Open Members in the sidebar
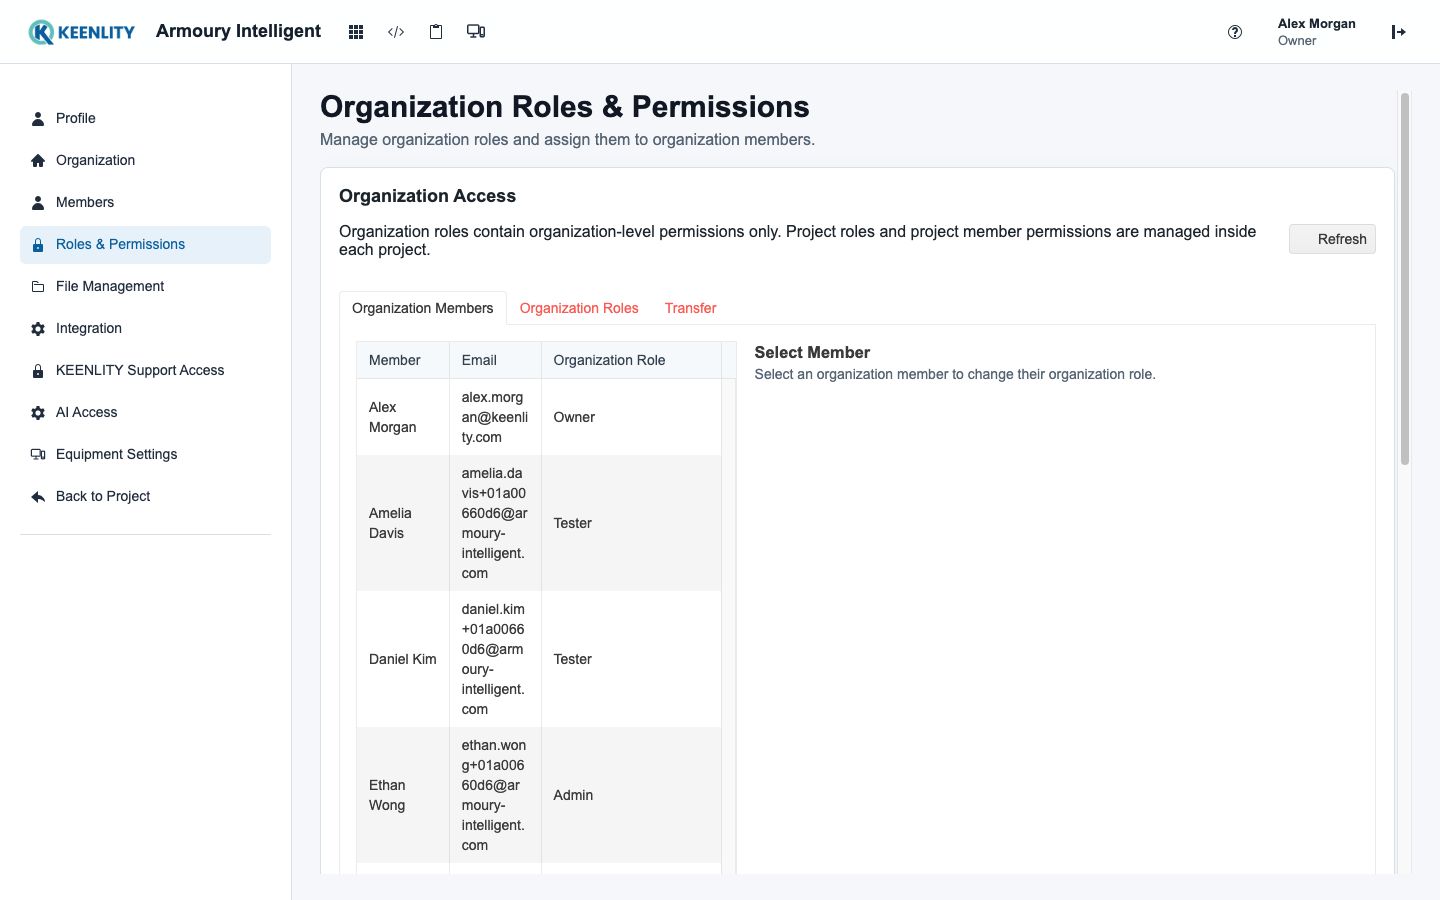This screenshot has height=900, width=1440. (x=145, y=203)
